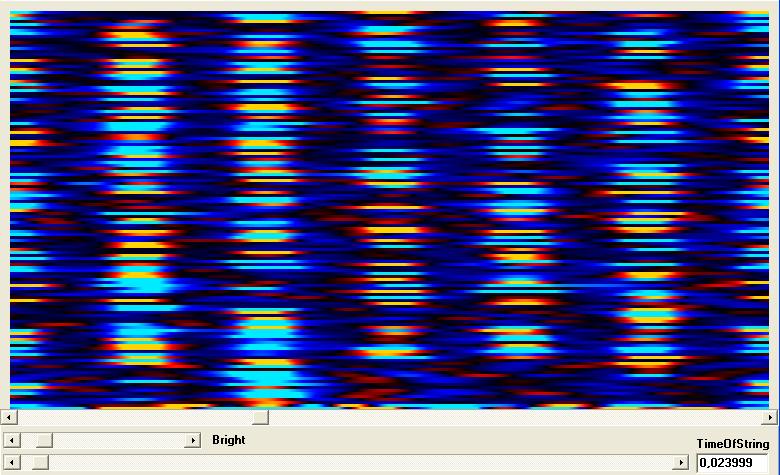This screenshot has height=475, width=780.
Task: Click the horizontal scrollbar thumb under the spectrogram
Action: [x=260, y=417]
